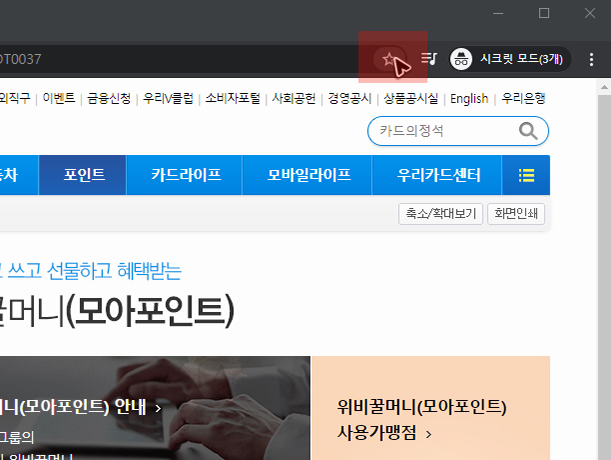Minimize the browser window
The width and height of the screenshot is (611, 460).
[498, 13]
